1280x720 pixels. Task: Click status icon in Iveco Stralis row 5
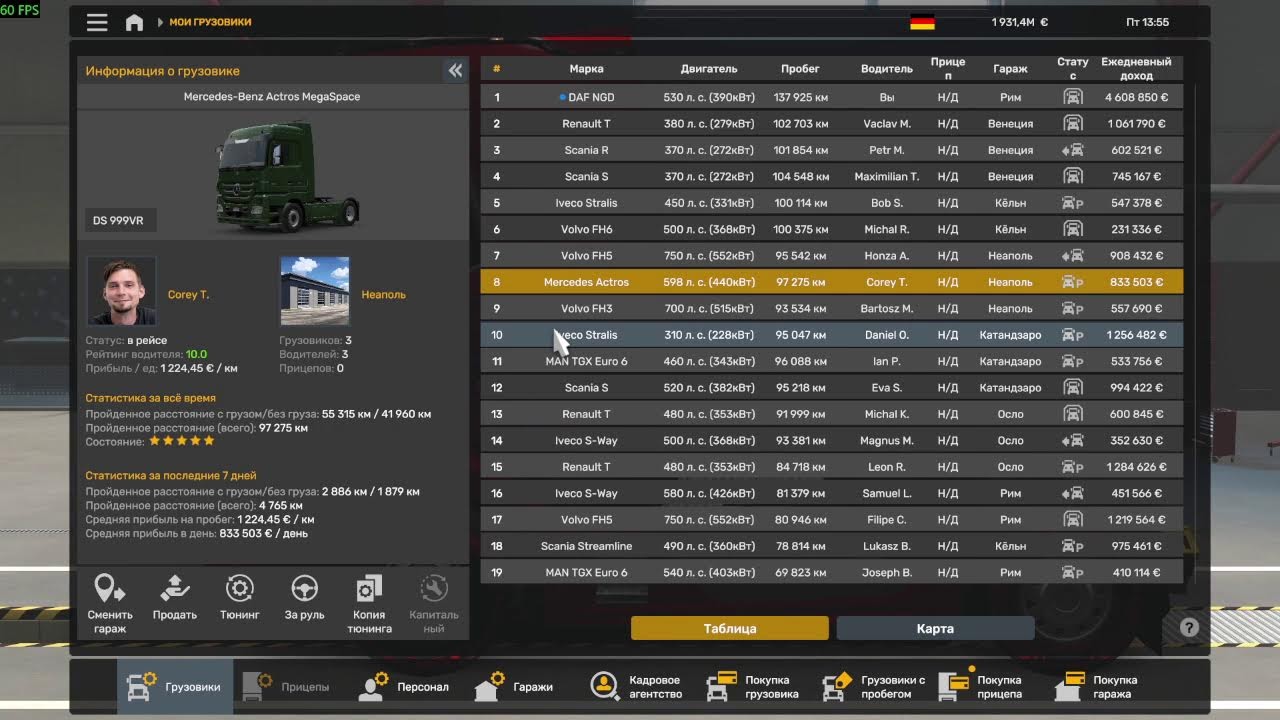click(x=1072, y=203)
